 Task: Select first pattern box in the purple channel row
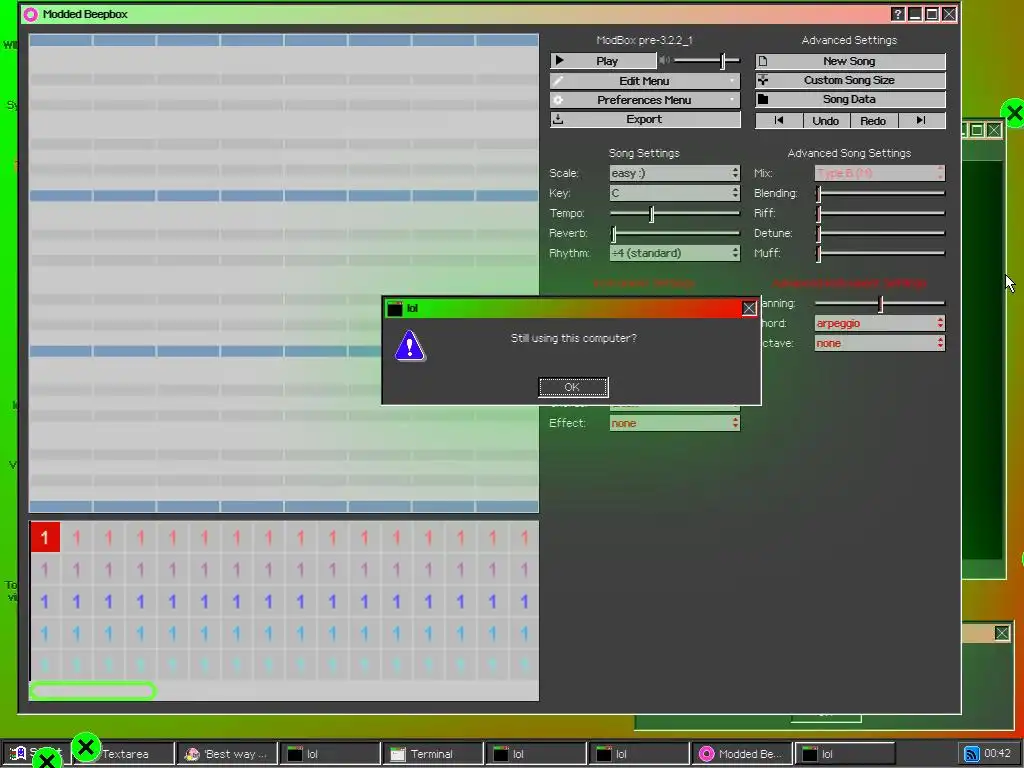(x=45, y=569)
